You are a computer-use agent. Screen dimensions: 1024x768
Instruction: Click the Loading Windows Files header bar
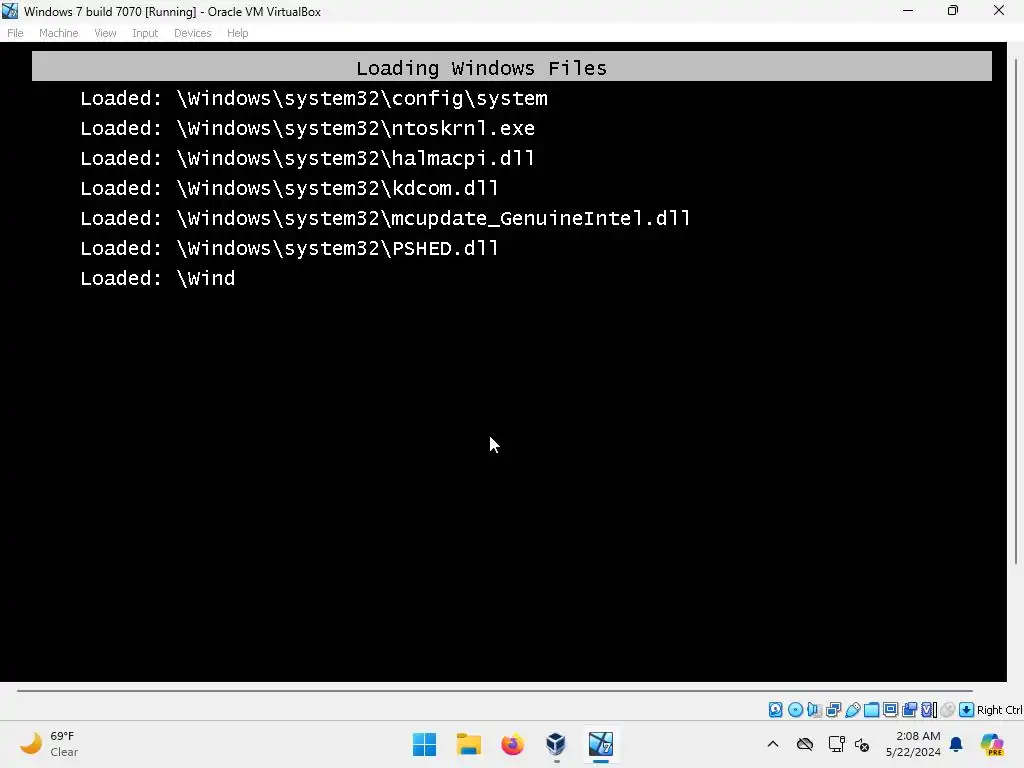coord(511,67)
